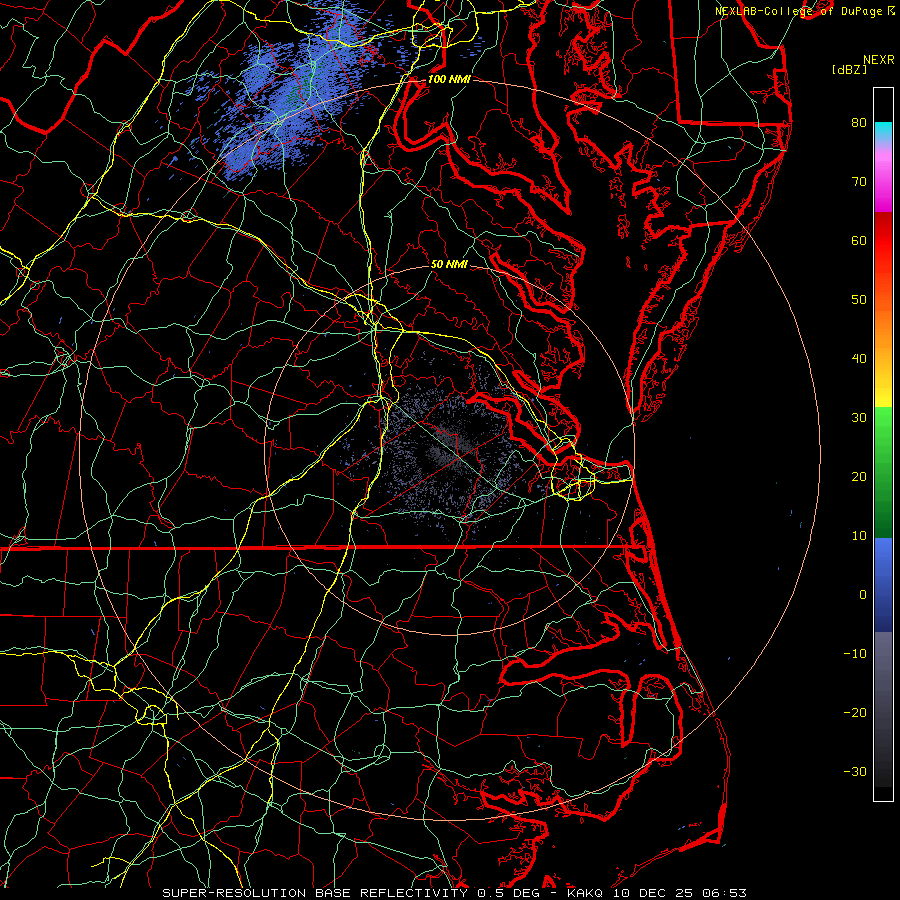Click the 70 dBZ scale value

(x=859, y=181)
